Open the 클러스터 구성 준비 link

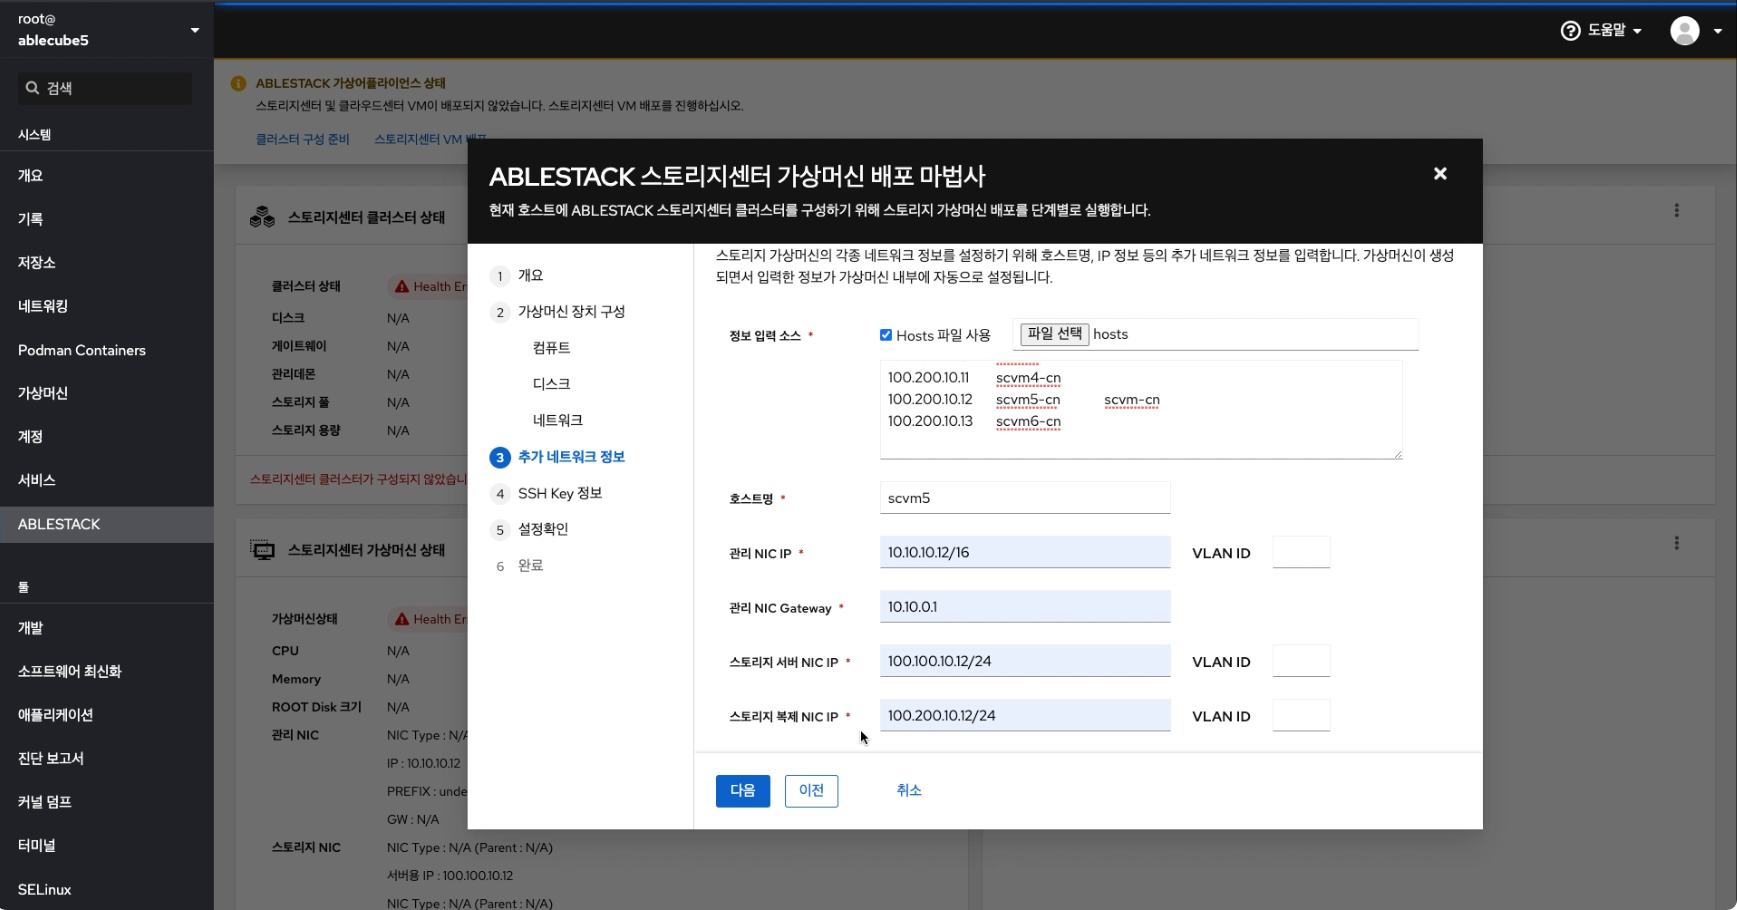click(x=303, y=139)
